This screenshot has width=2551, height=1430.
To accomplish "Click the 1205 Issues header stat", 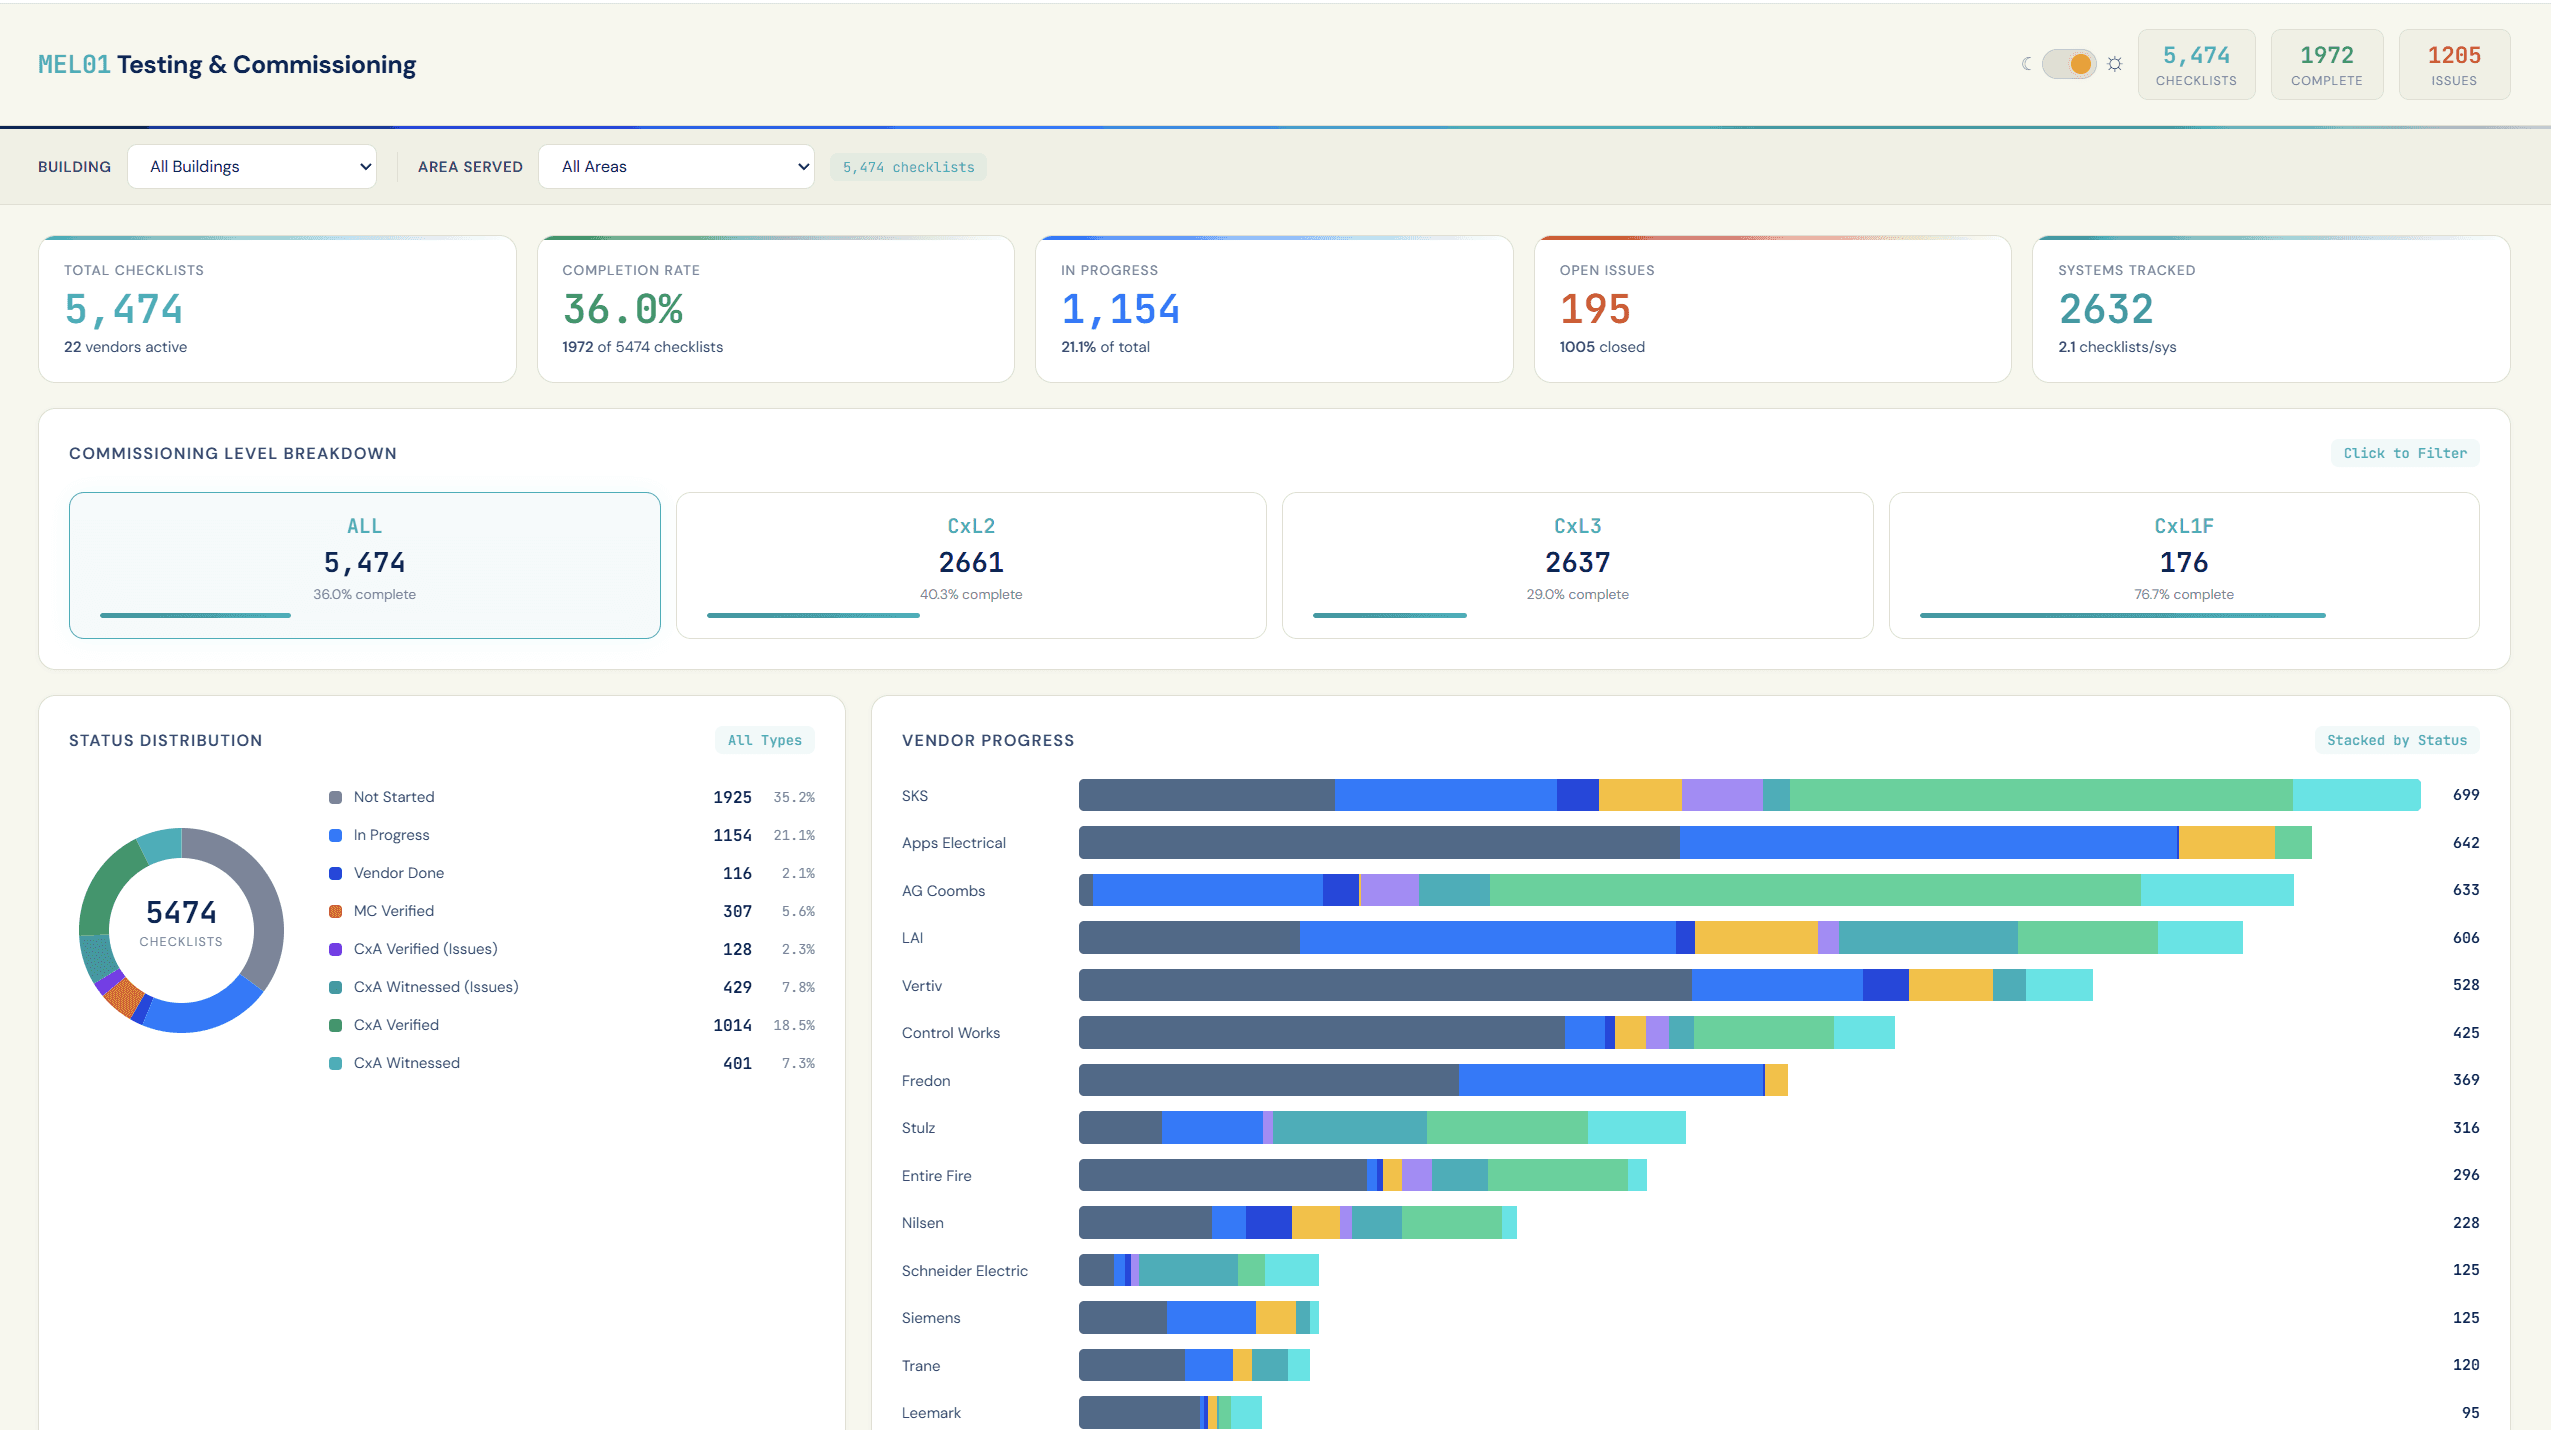I will click(2454, 65).
